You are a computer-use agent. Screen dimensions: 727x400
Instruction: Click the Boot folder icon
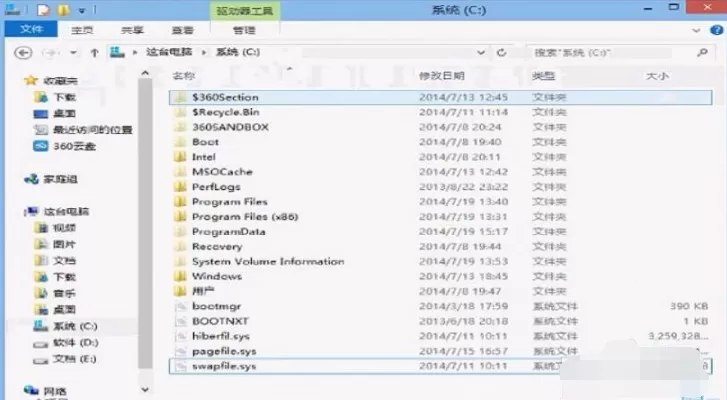coord(180,142)
